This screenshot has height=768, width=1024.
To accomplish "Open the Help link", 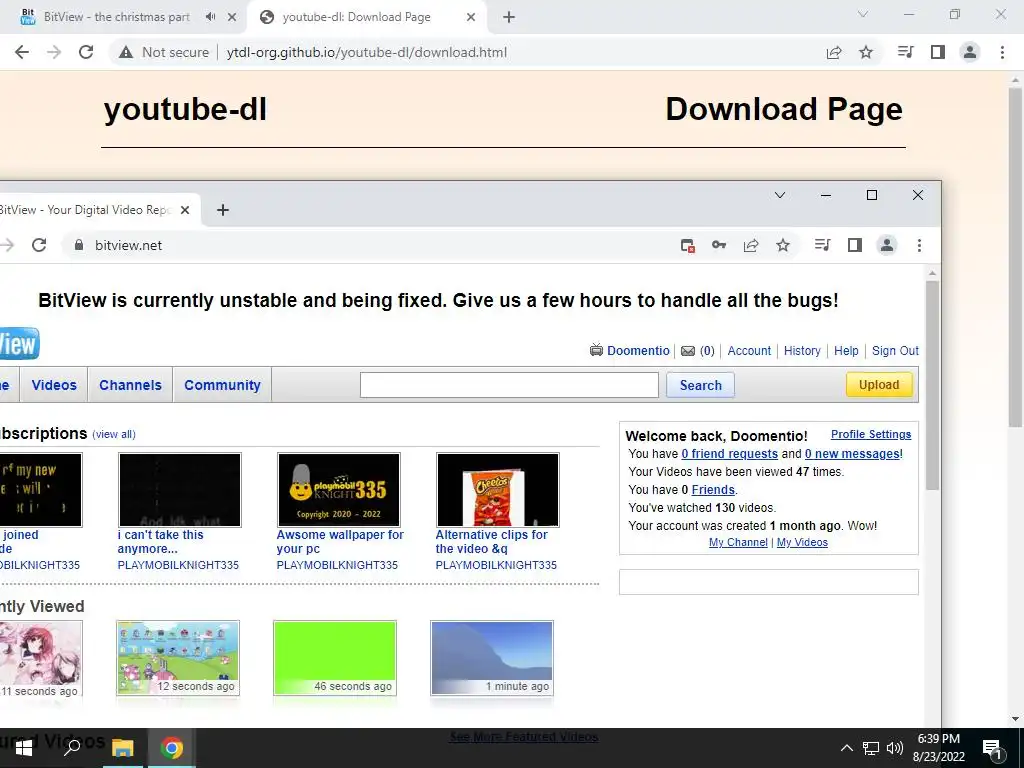I will click(846, 351).
